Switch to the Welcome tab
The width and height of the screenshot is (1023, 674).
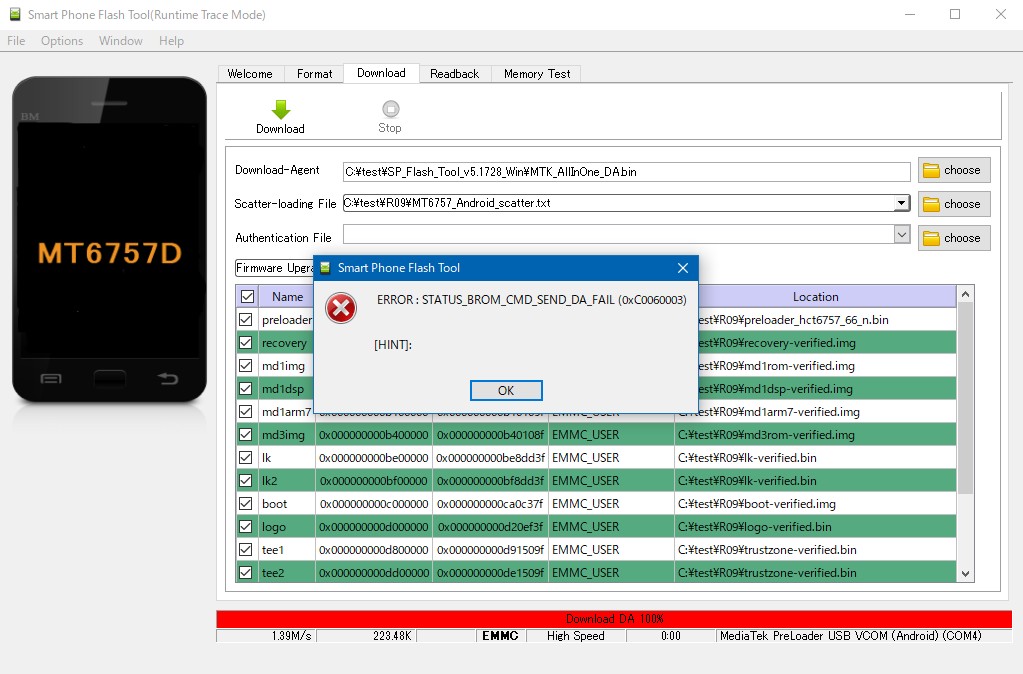250,74
